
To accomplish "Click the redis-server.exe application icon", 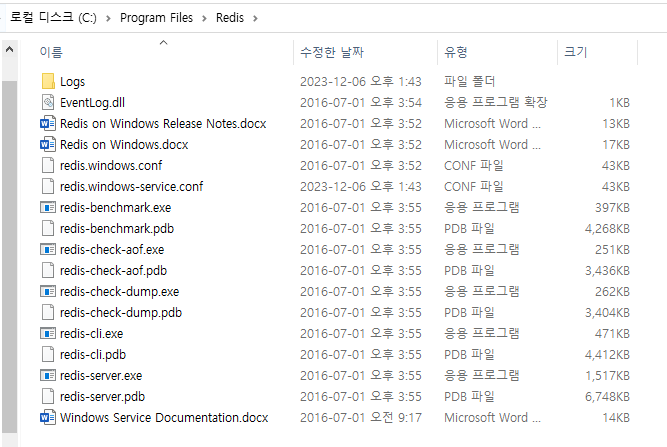I will click(48, 376).
